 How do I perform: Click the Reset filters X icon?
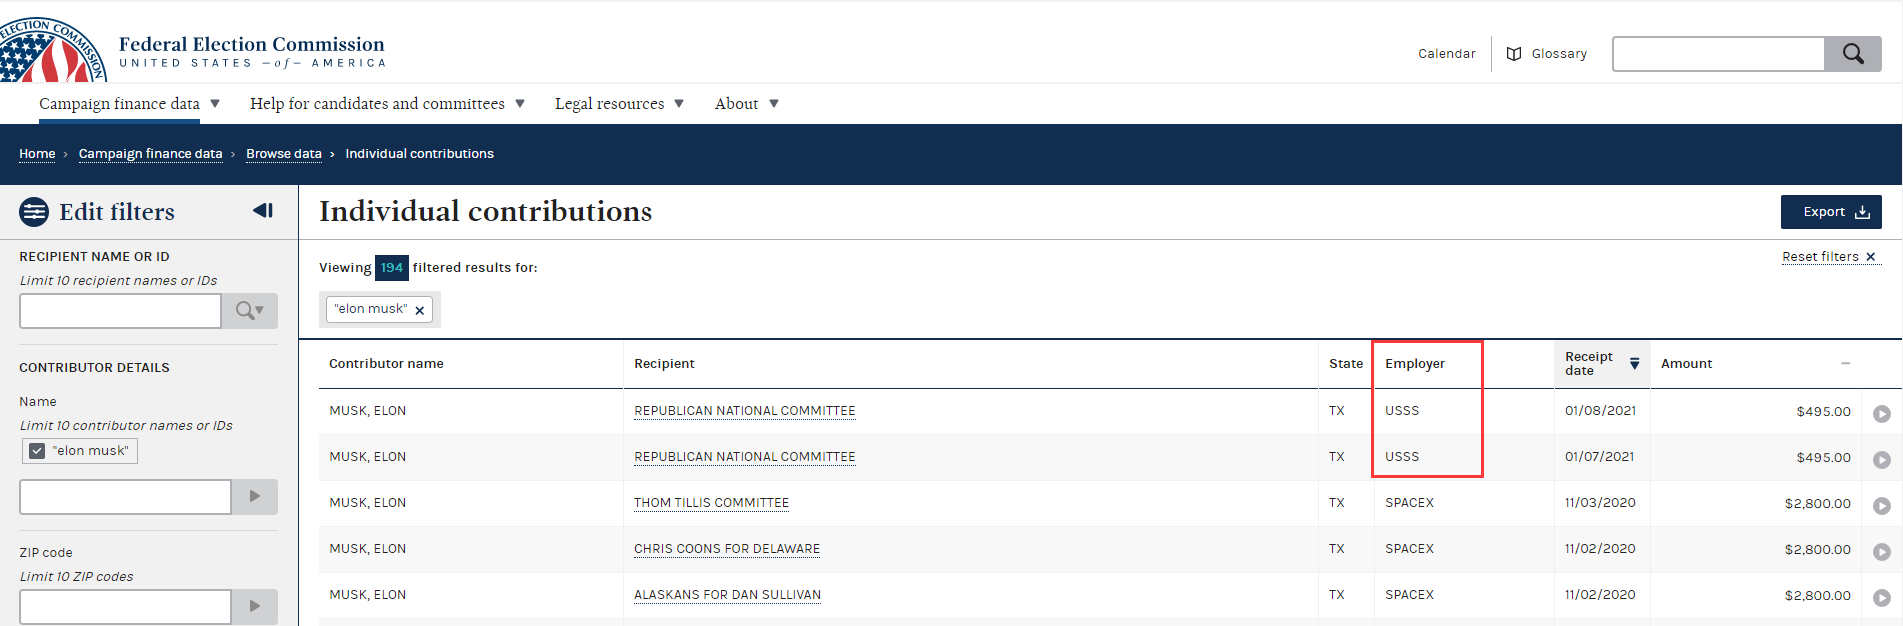click(1871, 257)
